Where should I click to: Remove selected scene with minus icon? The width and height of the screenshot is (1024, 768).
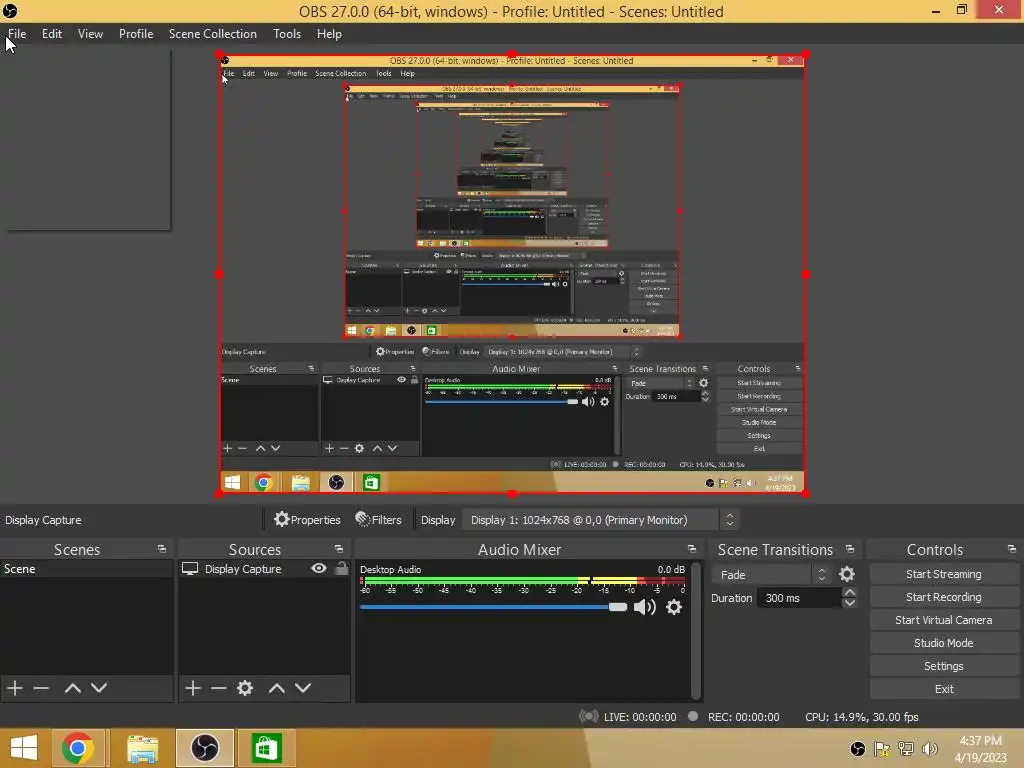coord(41,688)
